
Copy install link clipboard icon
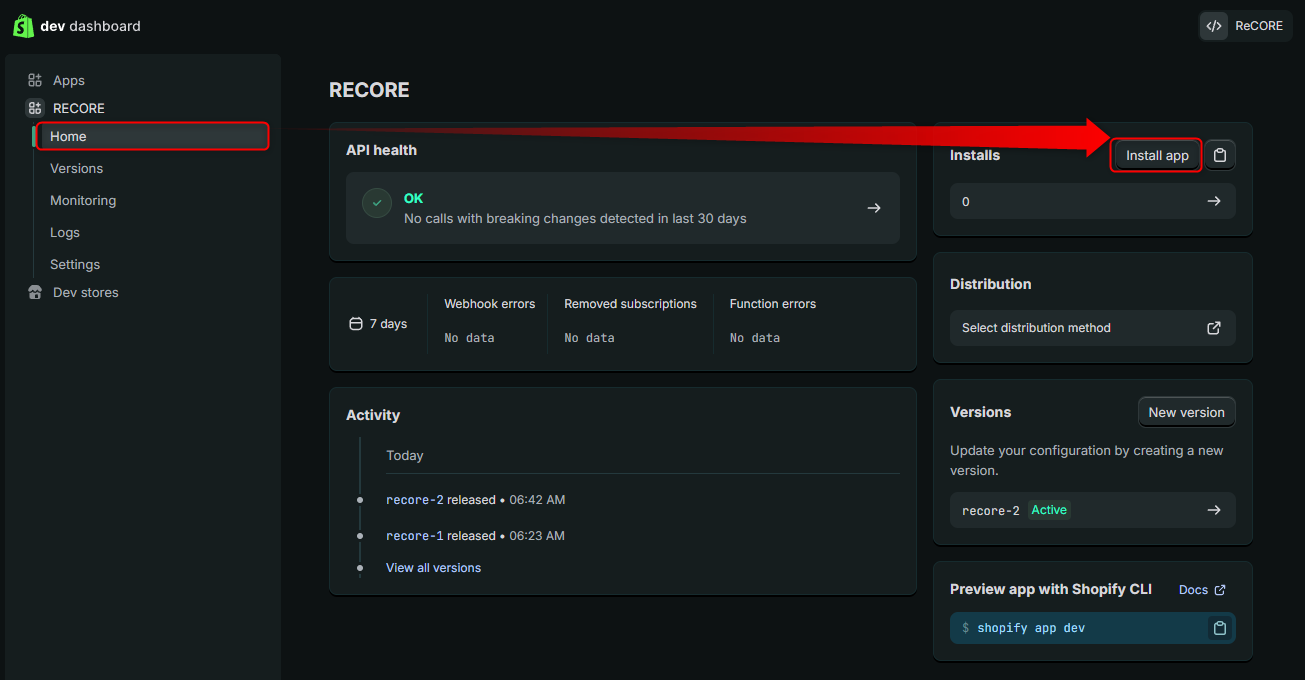[x=1220, y=155]
